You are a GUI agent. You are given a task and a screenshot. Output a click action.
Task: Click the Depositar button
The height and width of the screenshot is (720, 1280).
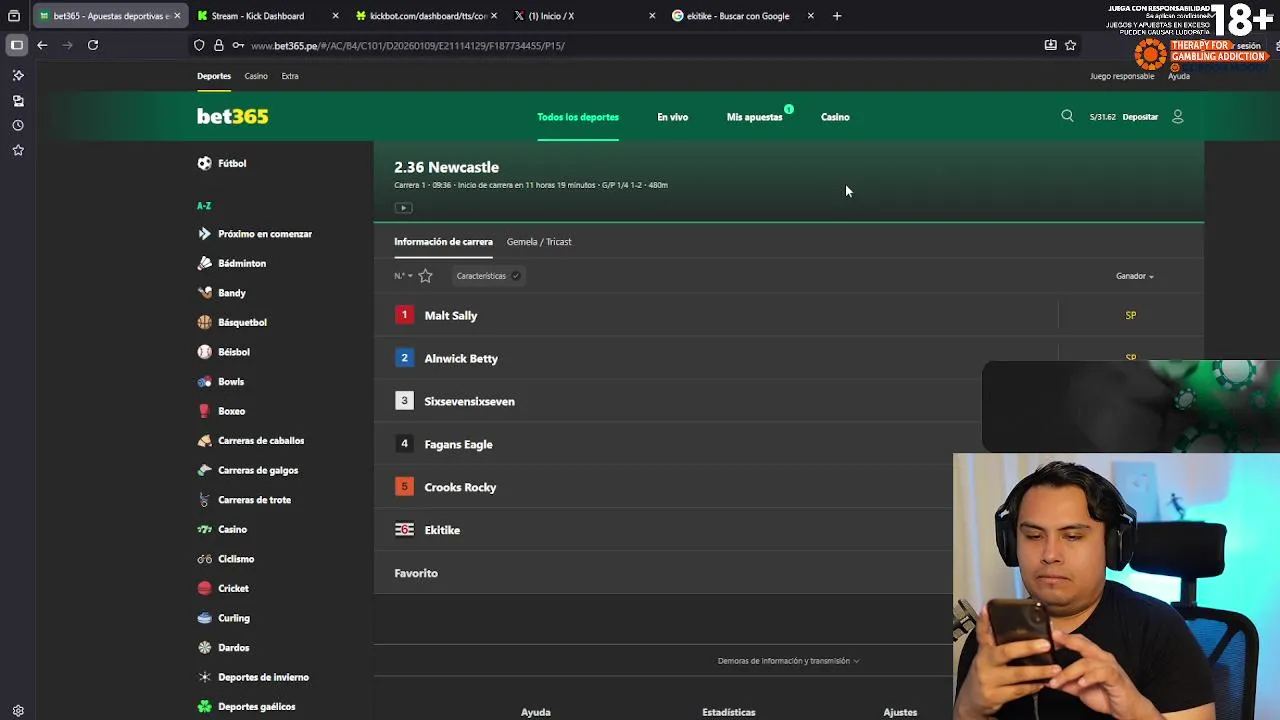[x=1140, y=117]
